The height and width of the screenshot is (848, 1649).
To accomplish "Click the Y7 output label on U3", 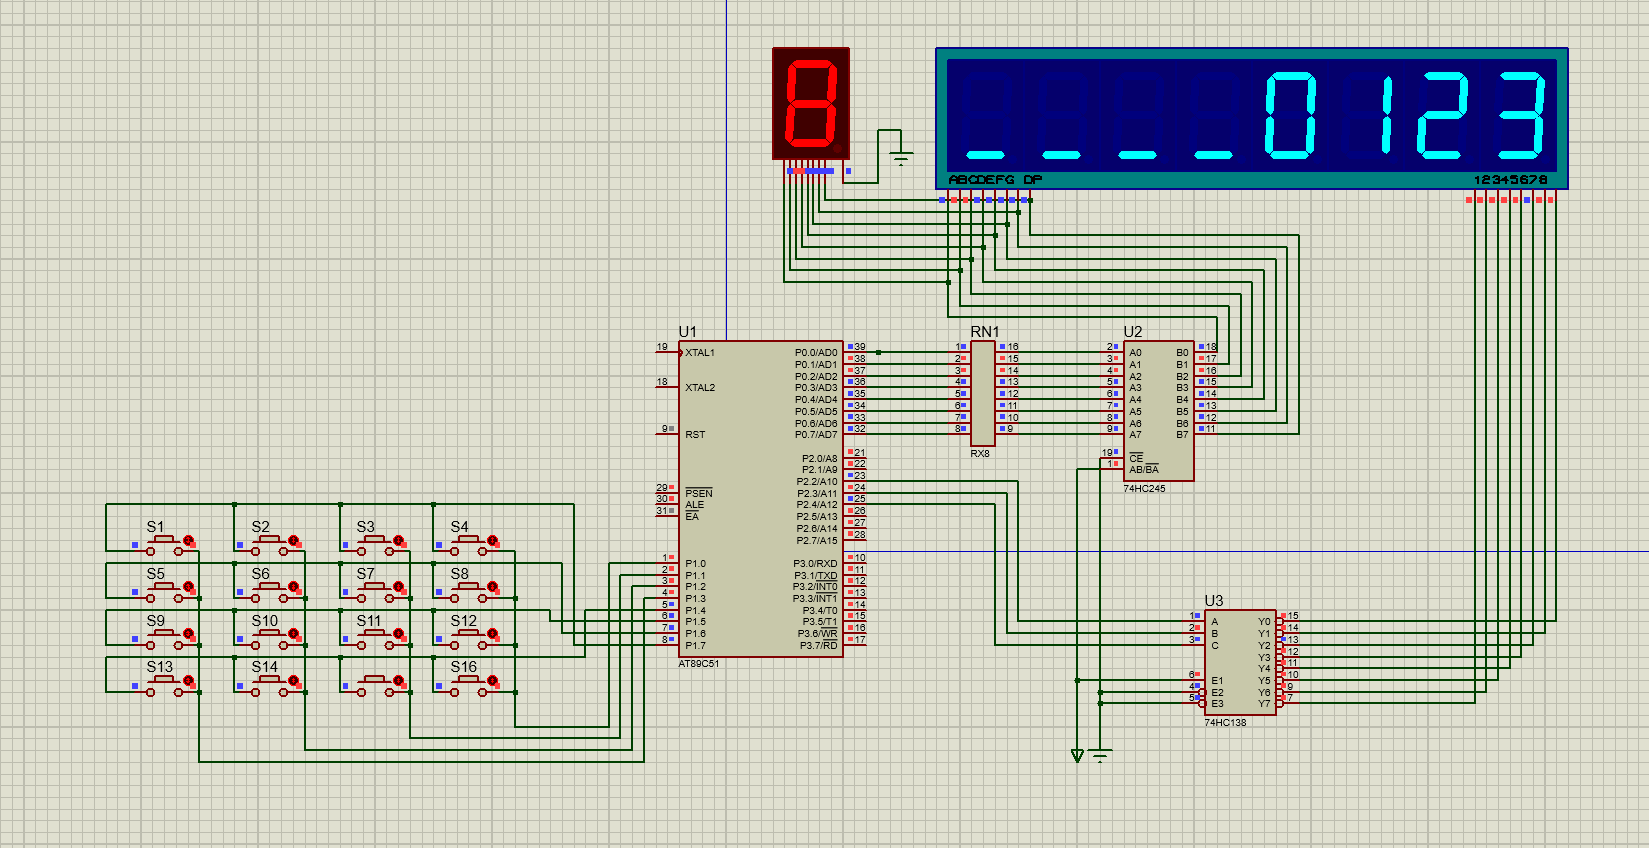I will pos(1264,704).
